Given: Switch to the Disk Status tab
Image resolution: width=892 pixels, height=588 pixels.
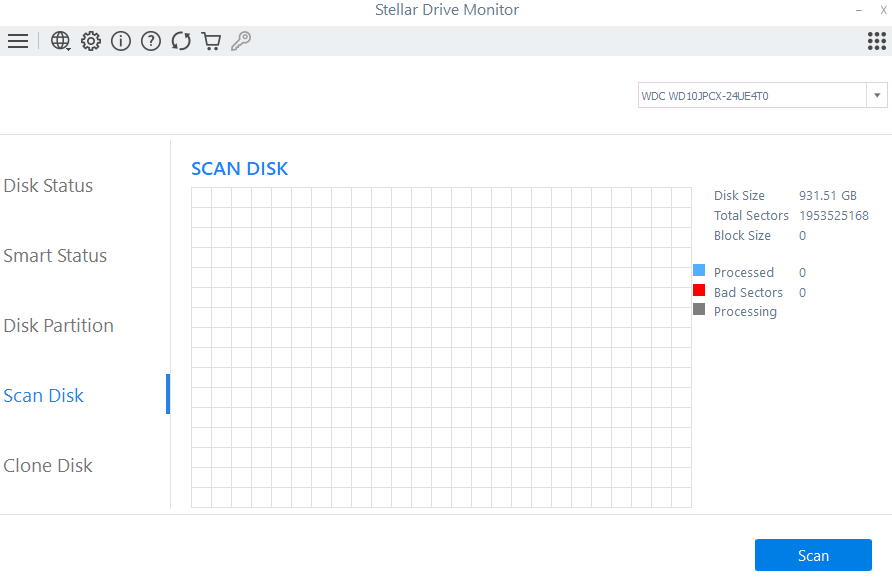Looking at the screenshot, I should [x=48, y=185].
